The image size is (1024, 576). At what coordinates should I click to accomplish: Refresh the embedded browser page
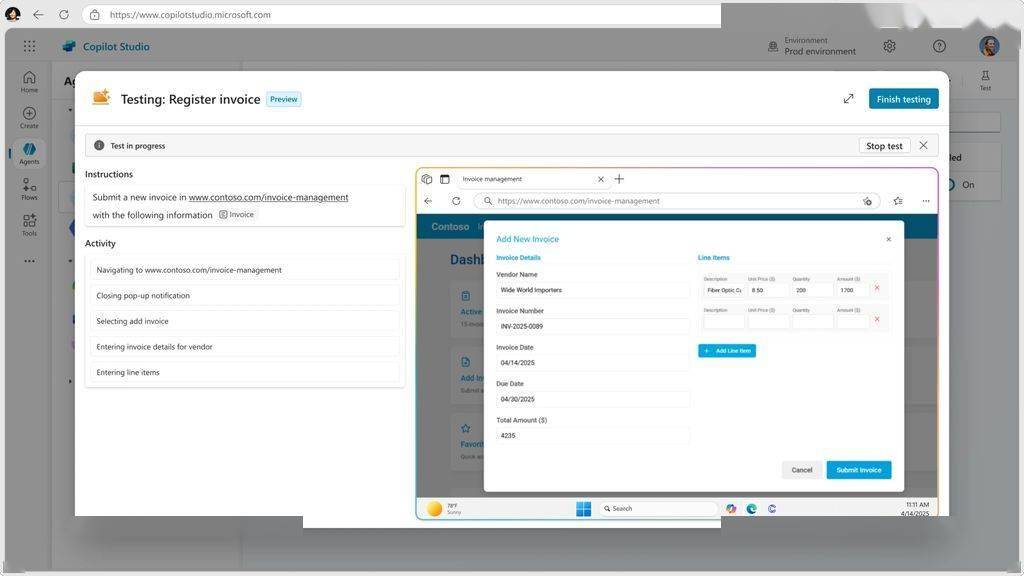[x=456, y=201]
